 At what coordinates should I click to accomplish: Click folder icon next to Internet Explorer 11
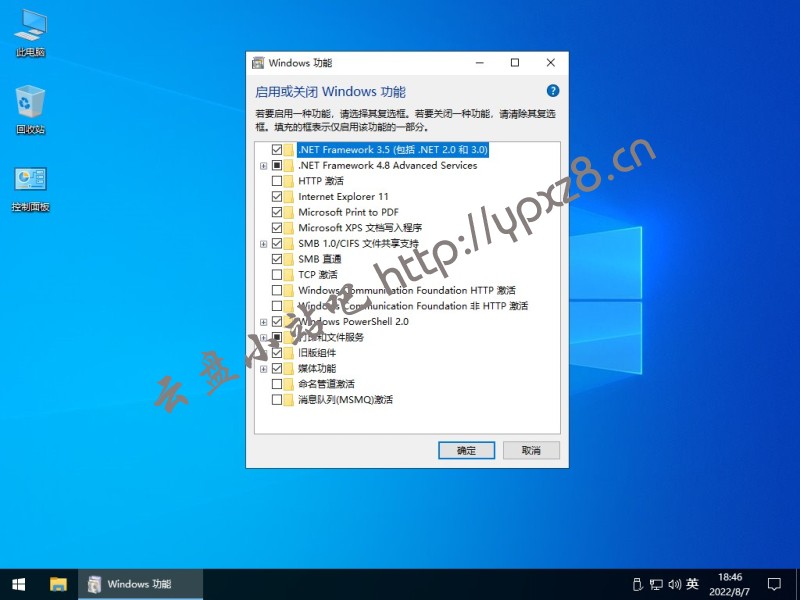(289, 197)
